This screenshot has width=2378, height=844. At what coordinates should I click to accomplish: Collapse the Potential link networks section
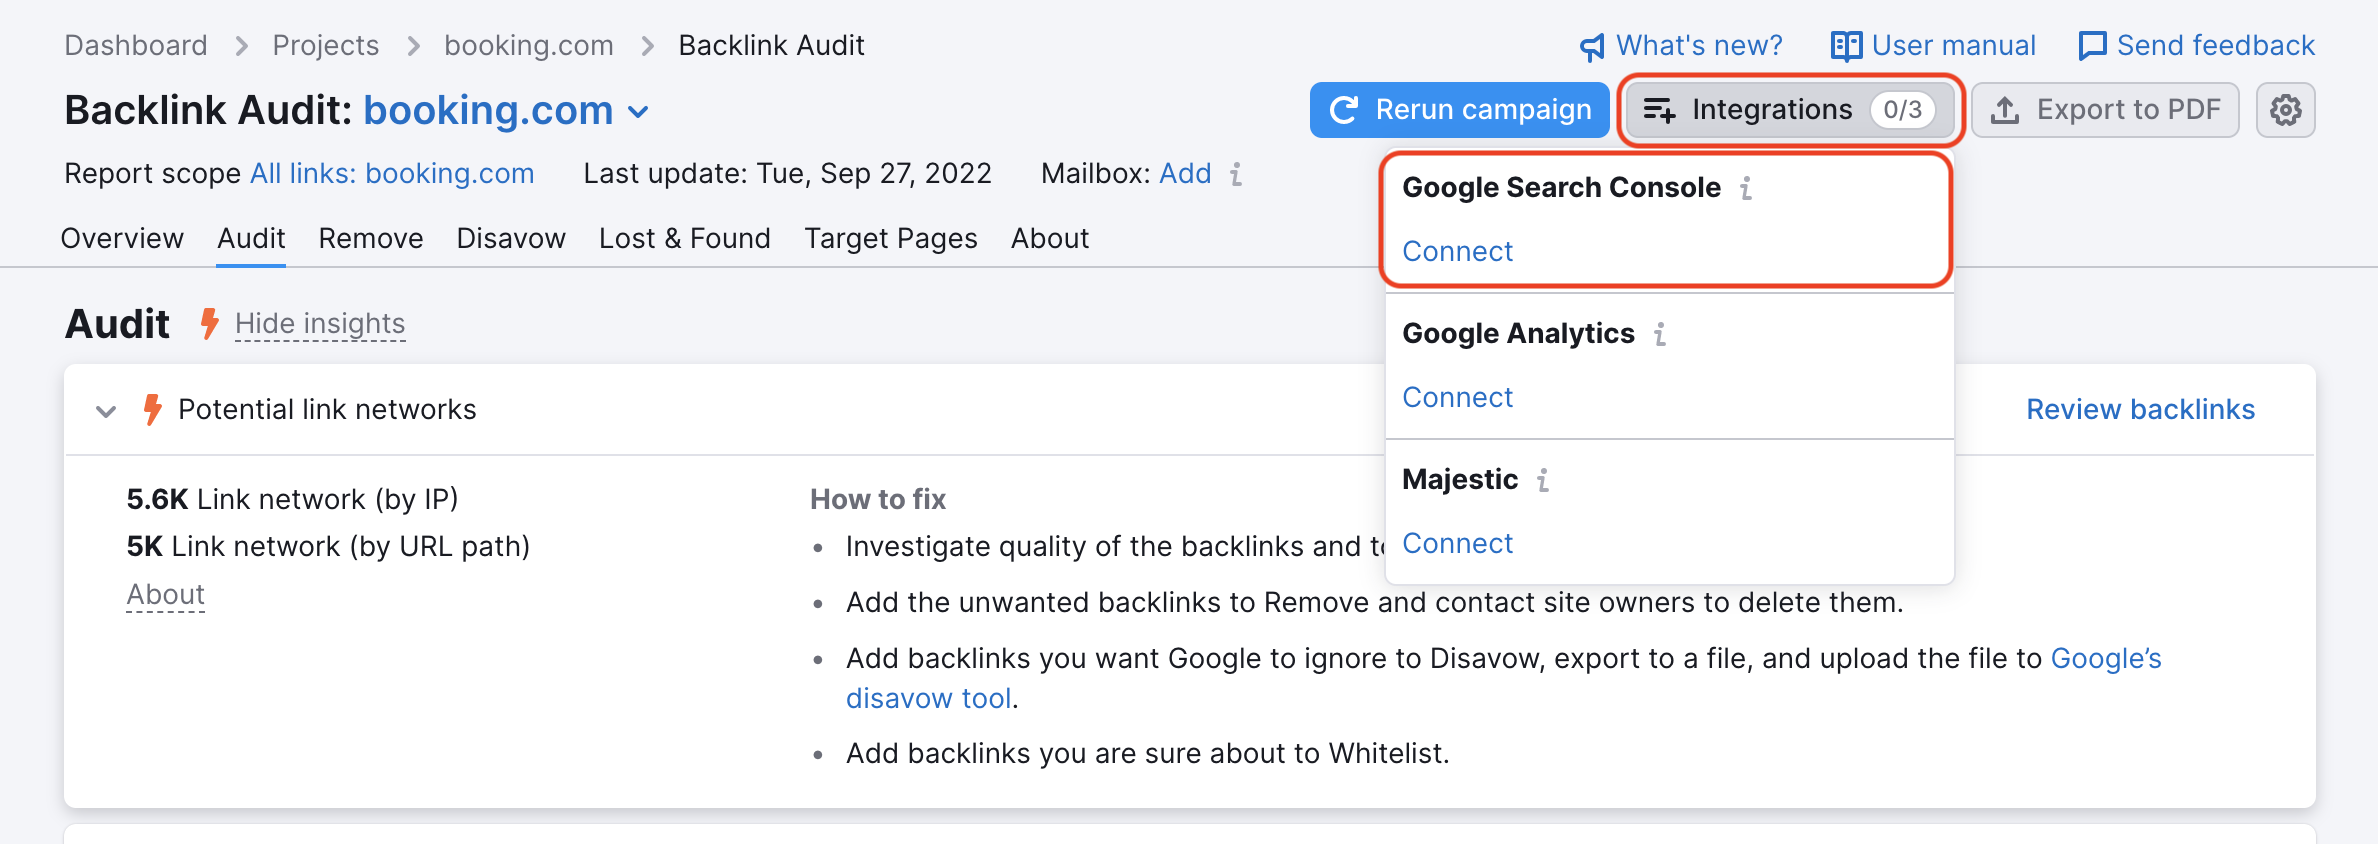[x=106, y=410]
